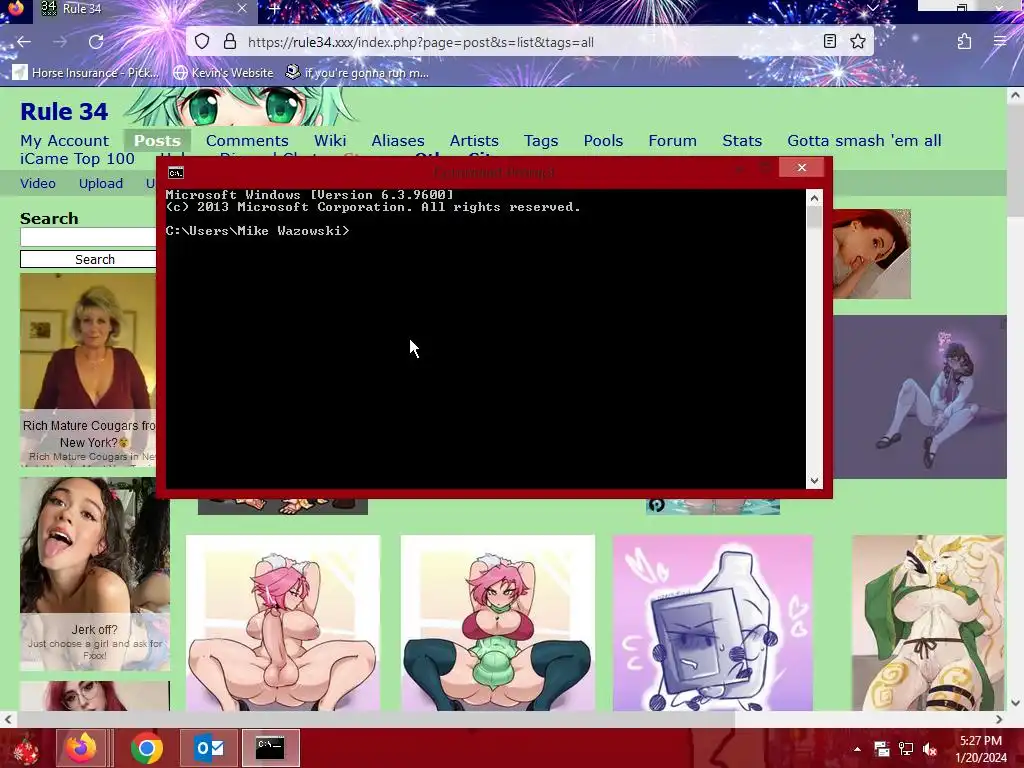Open the Start button on taskbar
Image resolution: width=1024 pixels, height=768 pixels.
[x=26, y=748]
